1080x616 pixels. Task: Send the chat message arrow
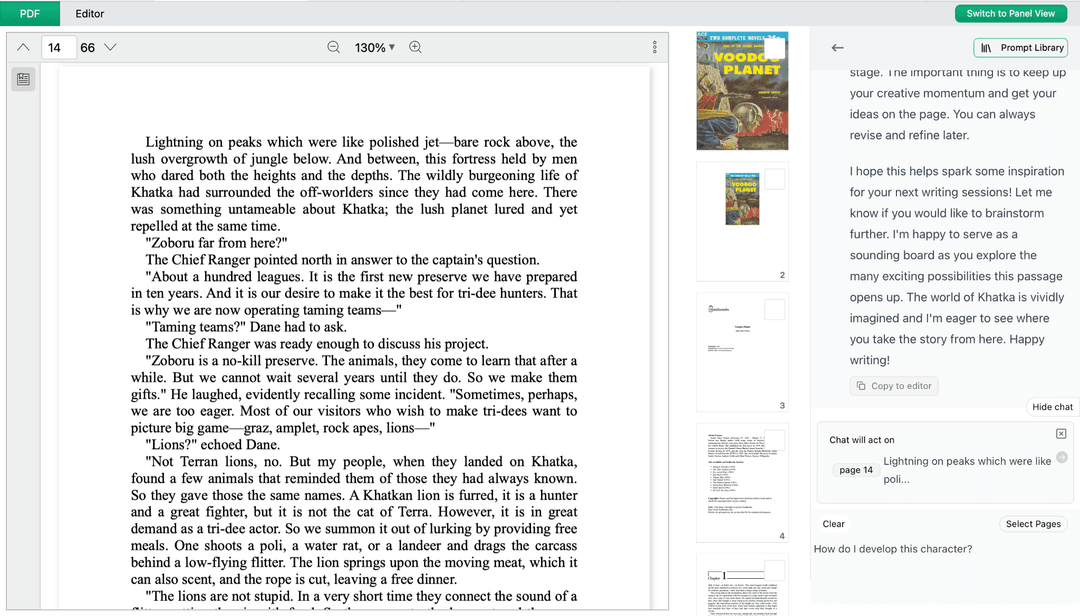(1062, 457)
